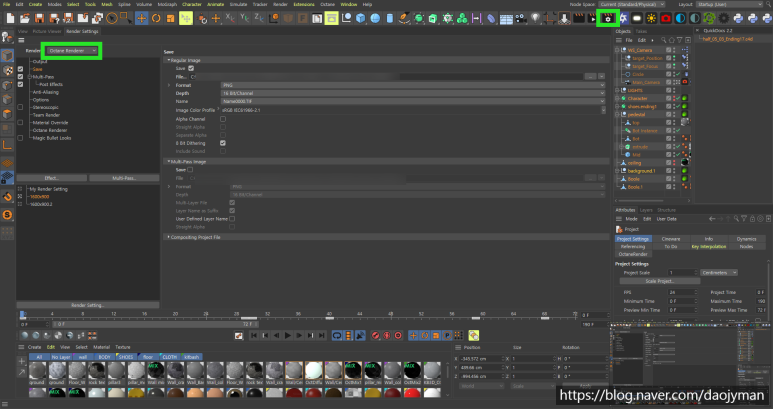The image size is (773, 409).
Task: Select the Rotate tool
Action: click(x=156, y=19)
